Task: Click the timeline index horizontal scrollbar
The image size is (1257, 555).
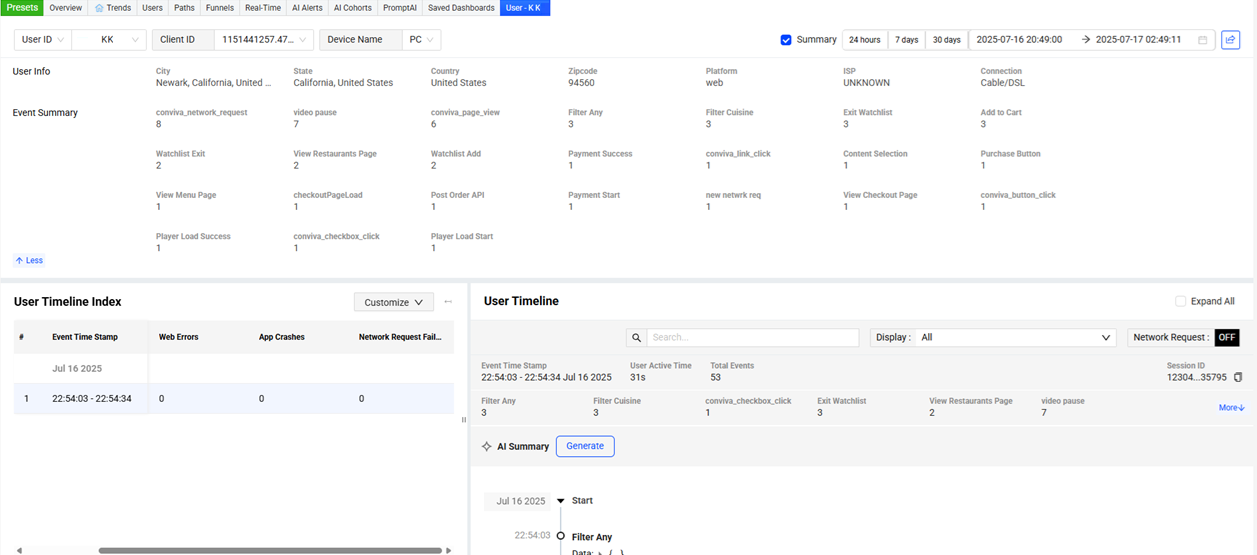Action: pos(270,550)
